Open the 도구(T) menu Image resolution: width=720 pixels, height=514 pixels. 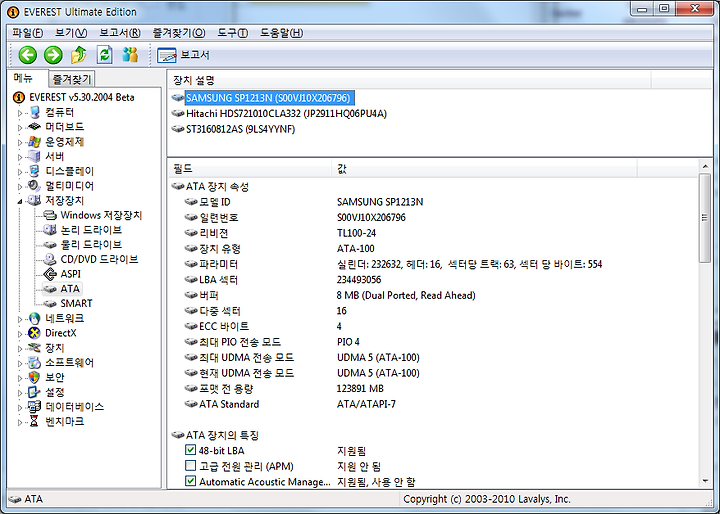click(232, 33)
